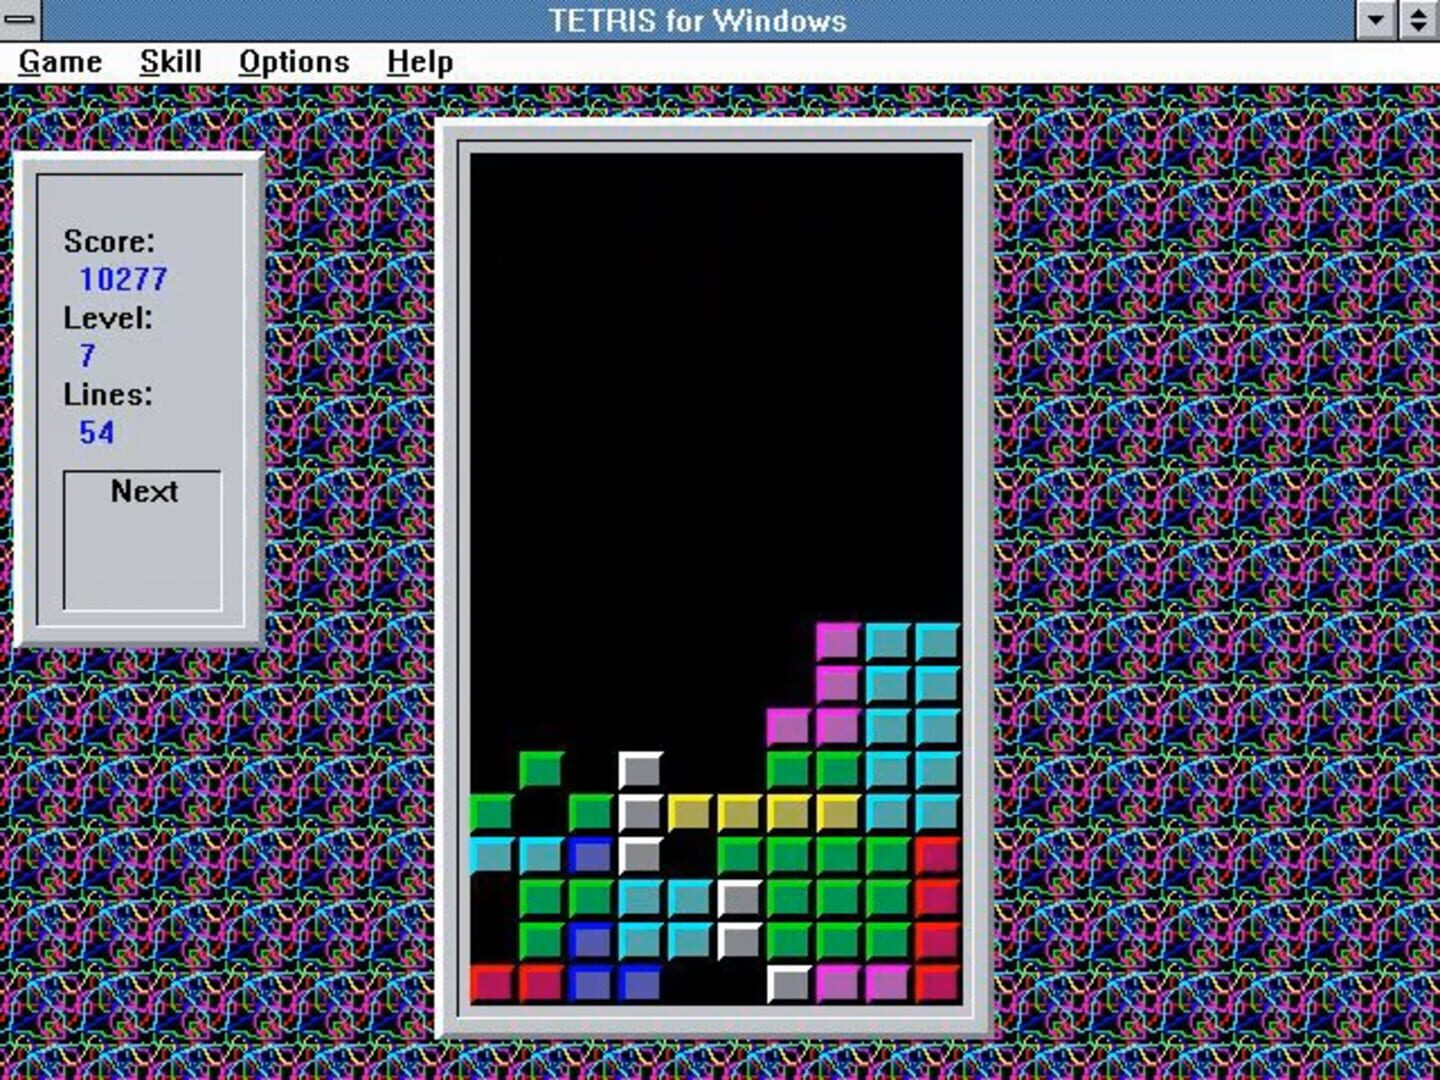Image resolution: width=1440 pixels, height=1080 pixels.
Task: Click the Lines count 54
Action: [x=98, y=432]
